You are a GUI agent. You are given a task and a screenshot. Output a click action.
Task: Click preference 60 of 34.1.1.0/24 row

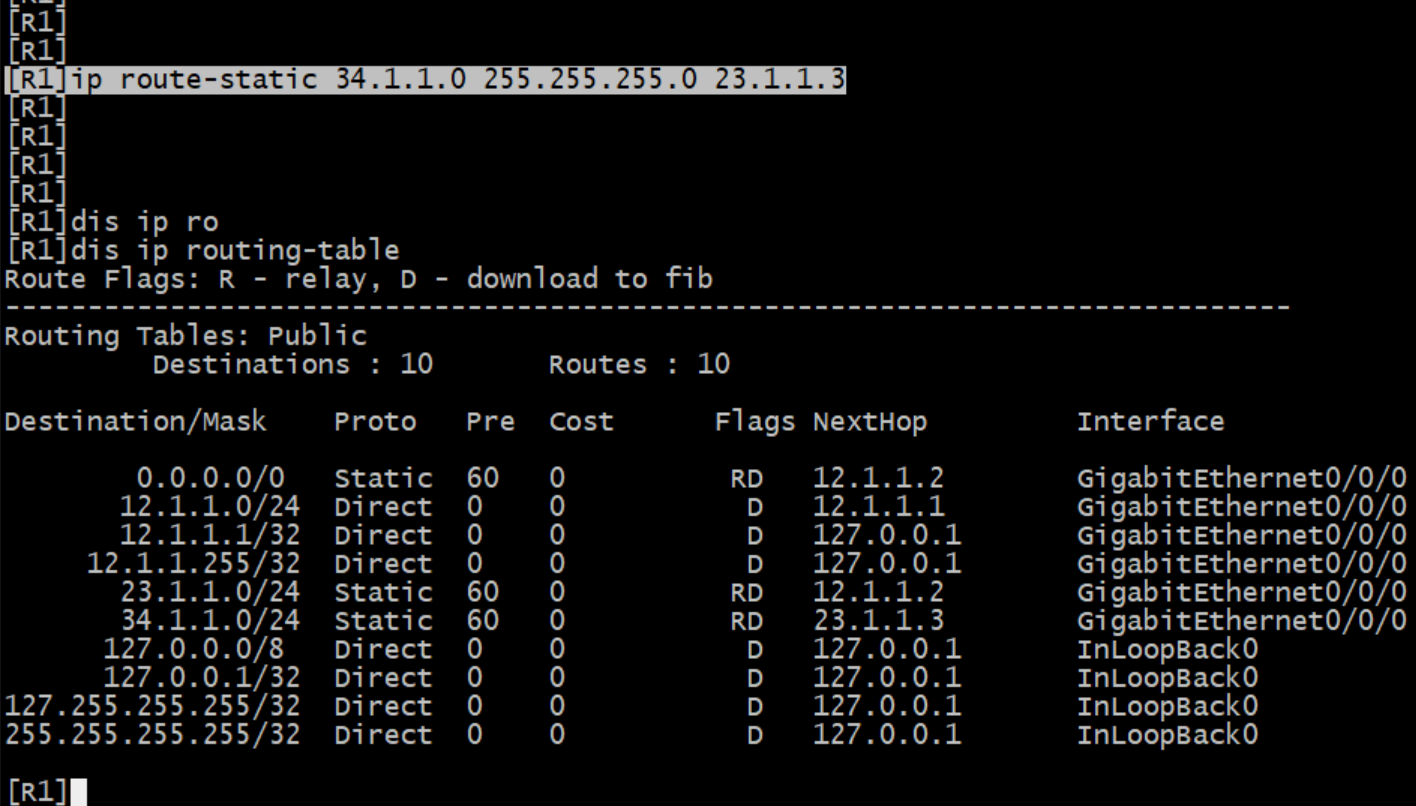(x=482, y=620)
